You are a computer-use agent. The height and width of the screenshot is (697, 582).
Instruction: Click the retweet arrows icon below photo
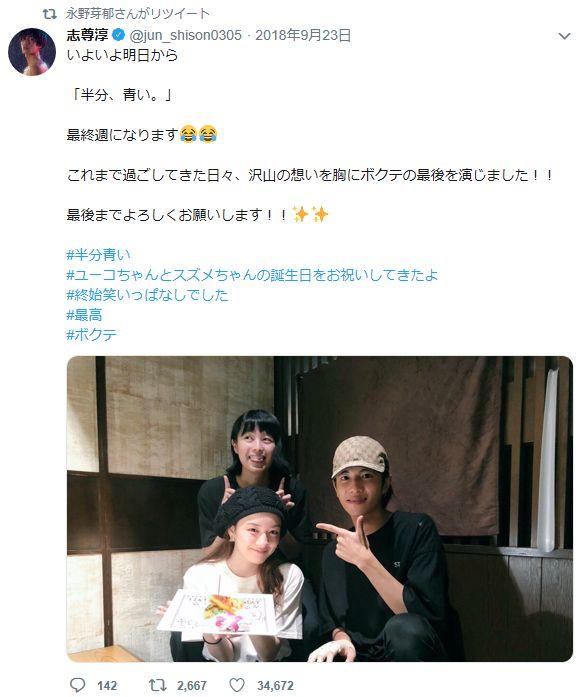click(x=157, y=685)
